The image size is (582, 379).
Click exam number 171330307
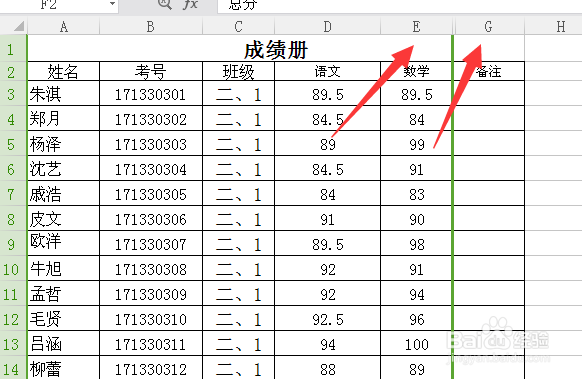point(151,244)
